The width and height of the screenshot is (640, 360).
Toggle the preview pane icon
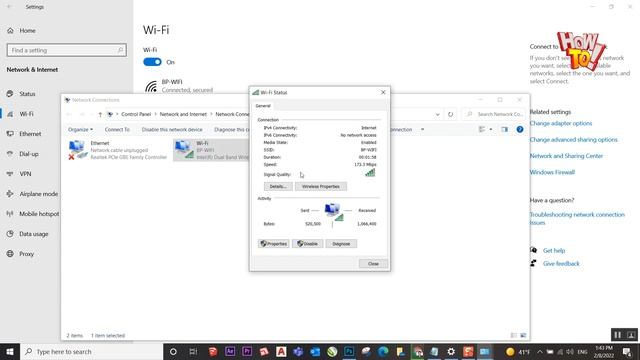coord(504,129)
